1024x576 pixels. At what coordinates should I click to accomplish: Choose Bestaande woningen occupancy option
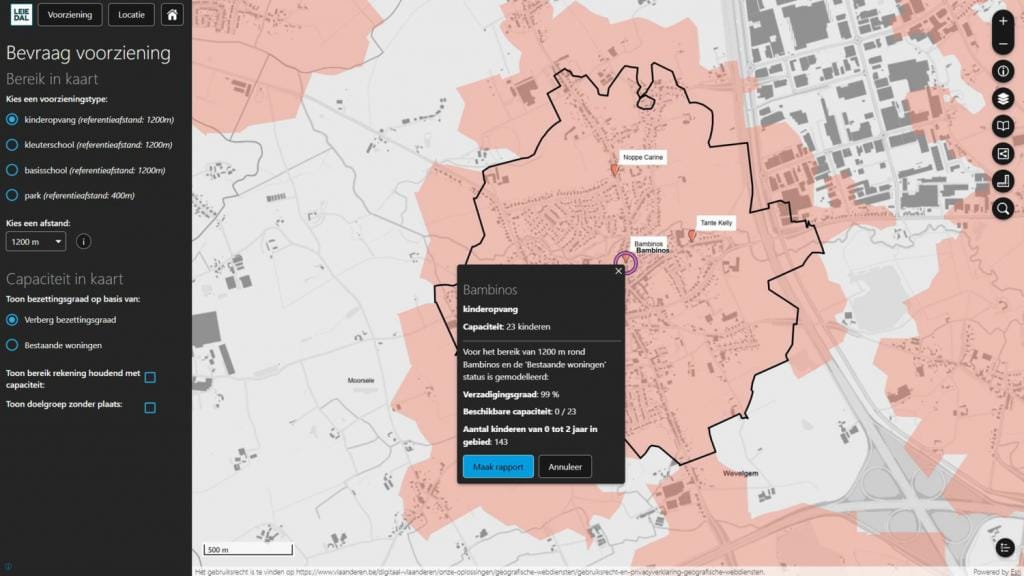12,345
